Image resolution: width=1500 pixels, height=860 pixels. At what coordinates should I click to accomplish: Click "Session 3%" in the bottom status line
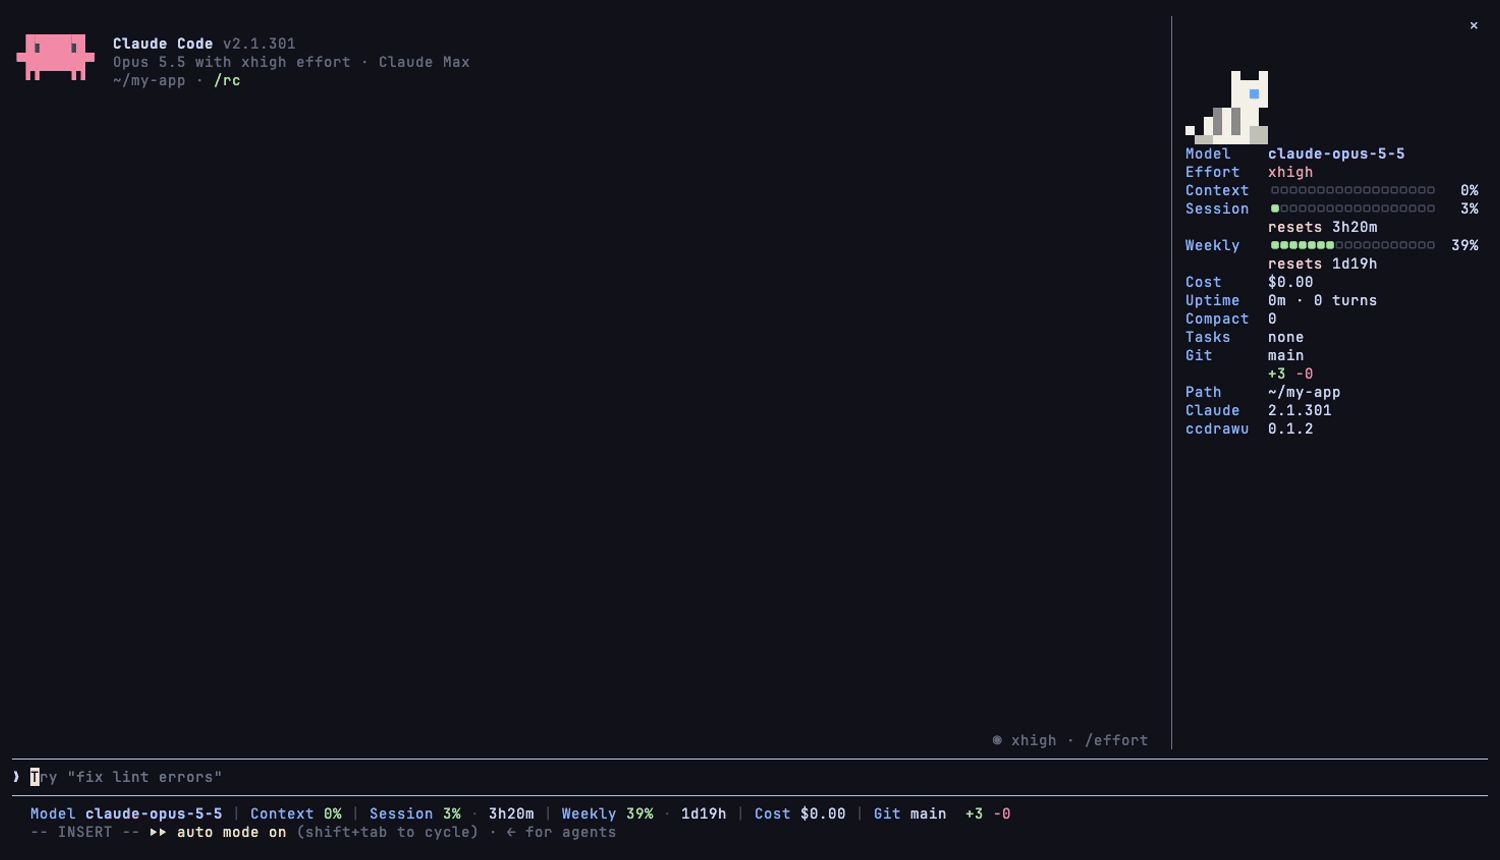[415, 814]
